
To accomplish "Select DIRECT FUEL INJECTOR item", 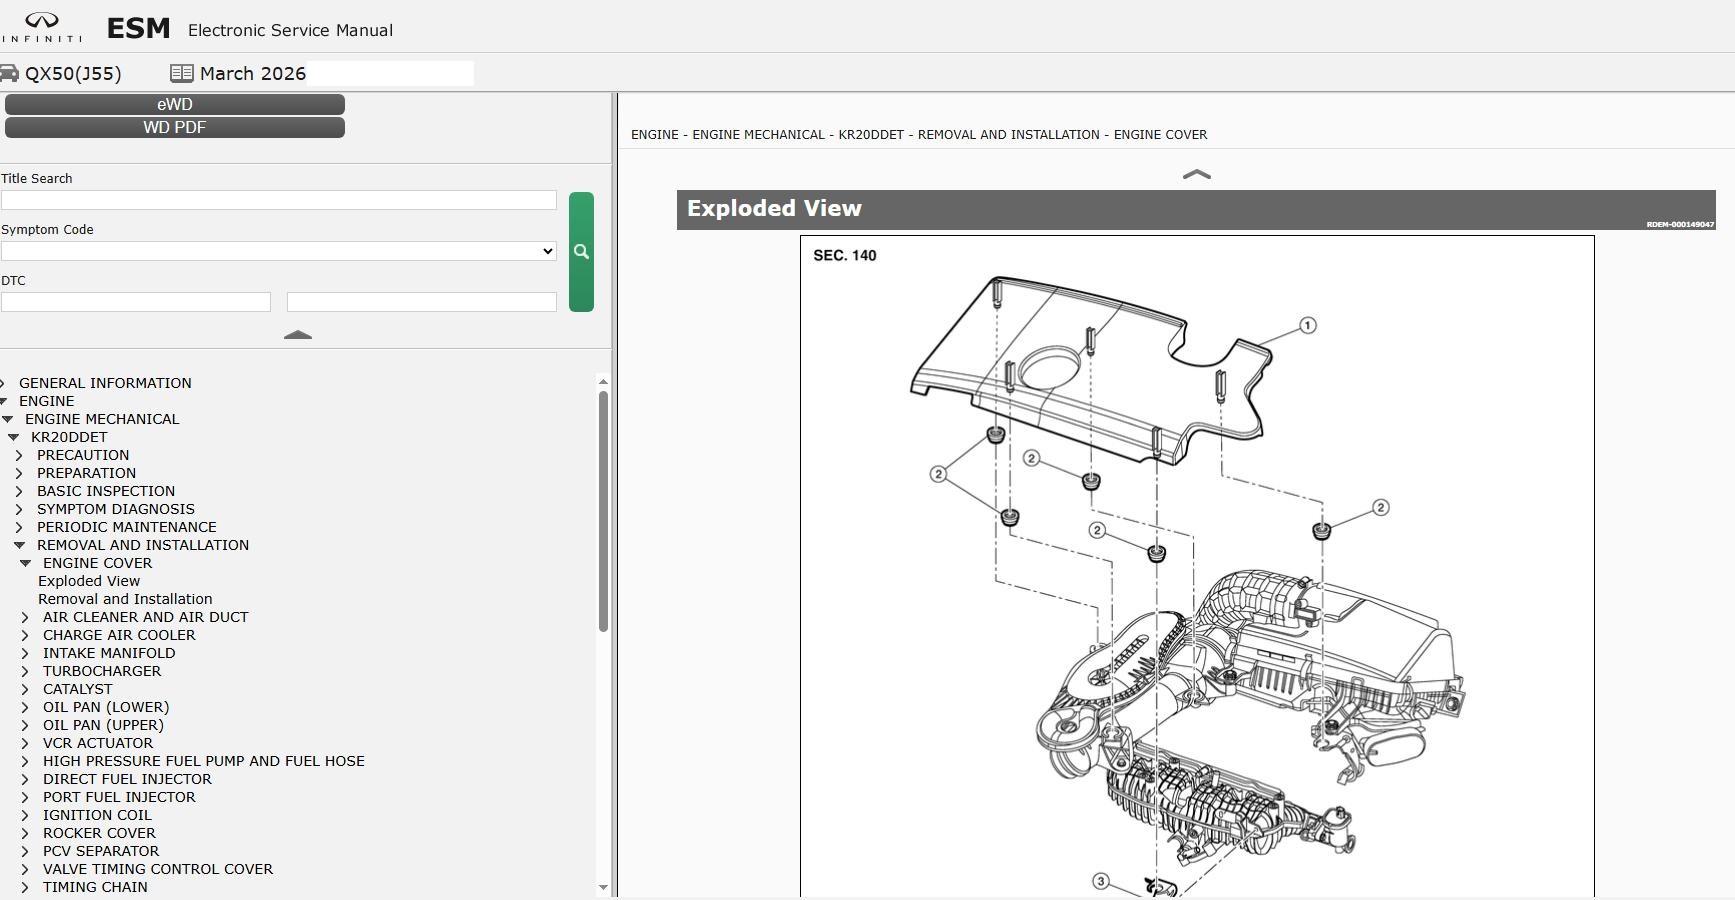I will (x=127, y=779).
